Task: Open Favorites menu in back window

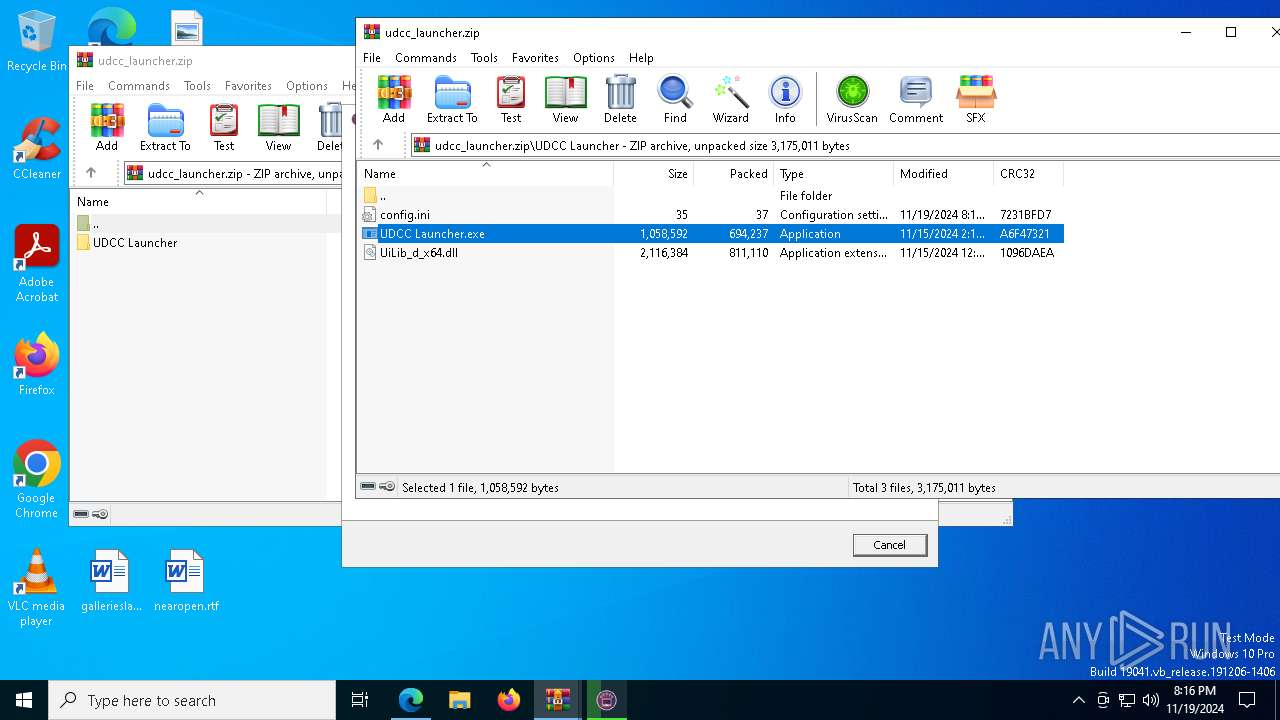Action: [x=248, y=86]
